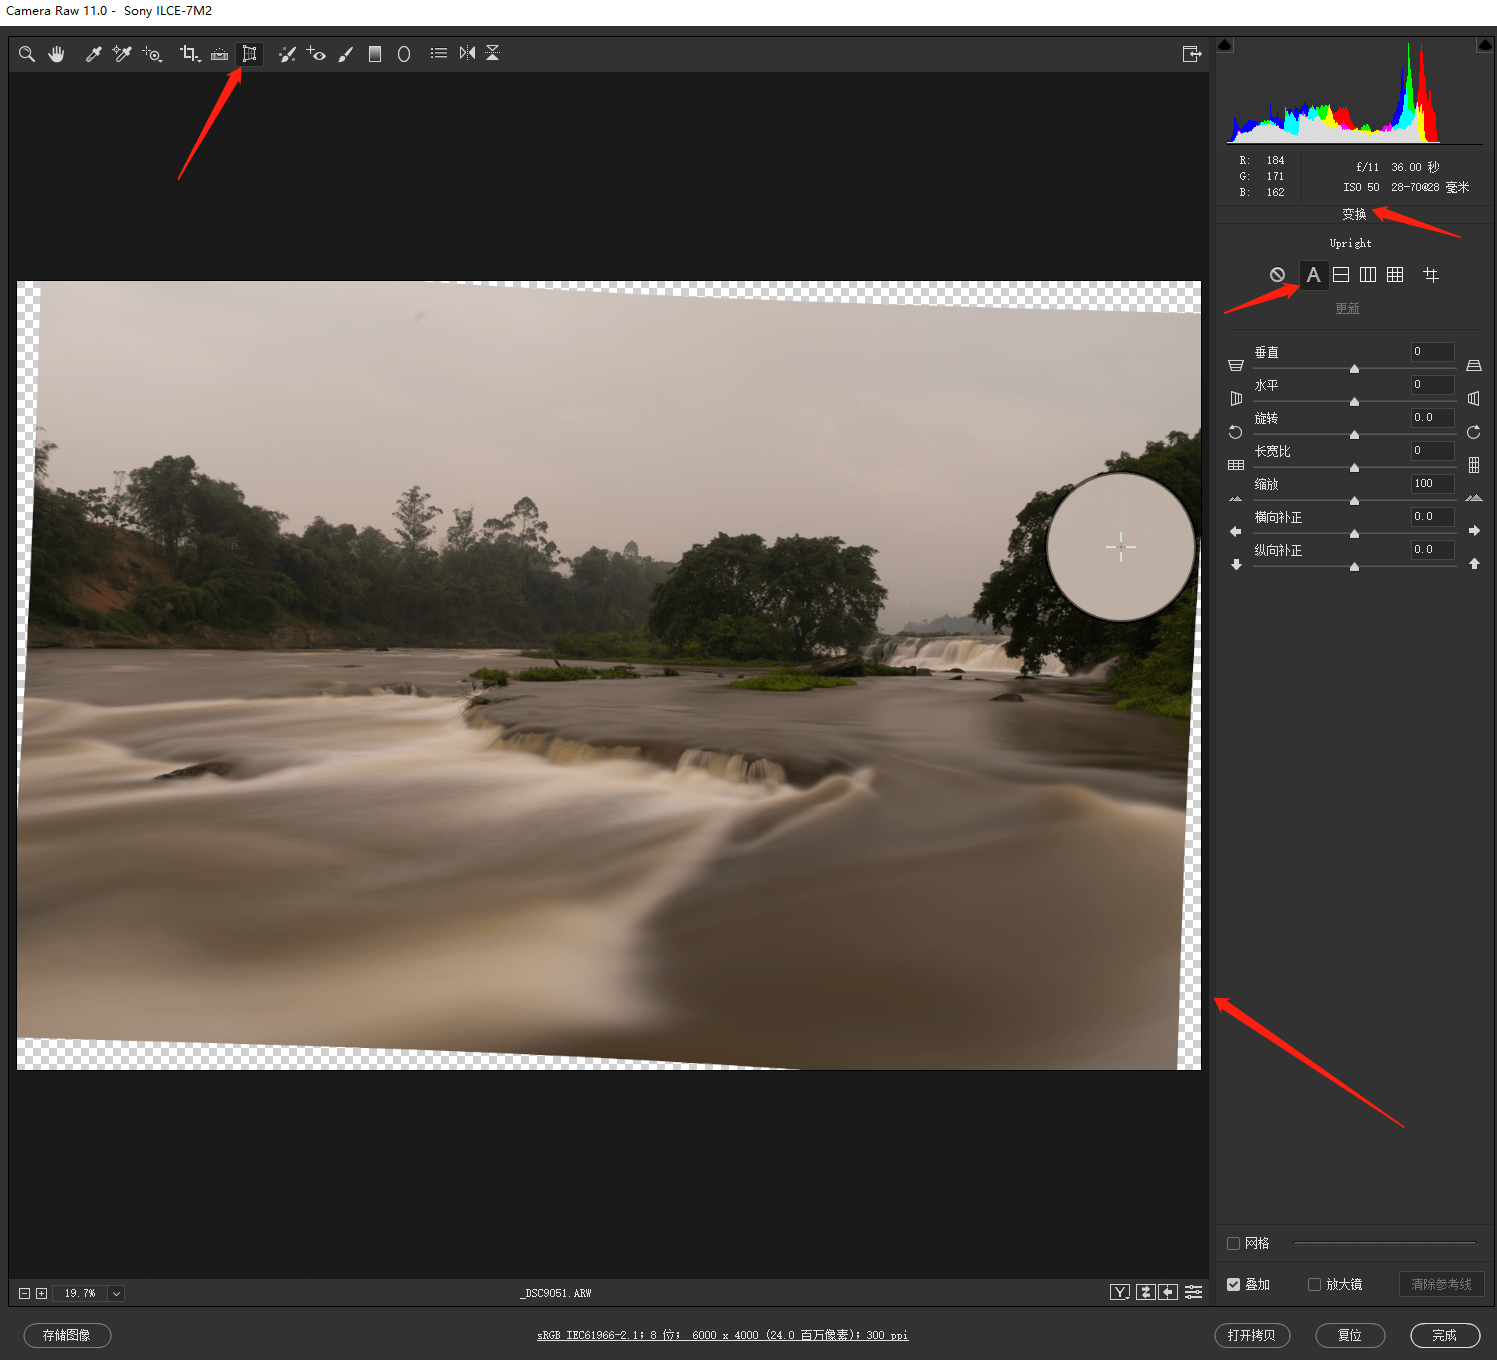The image size is (1497, 1360).
Task: Select the Straighten tool
Action: (x=219, y=54)
